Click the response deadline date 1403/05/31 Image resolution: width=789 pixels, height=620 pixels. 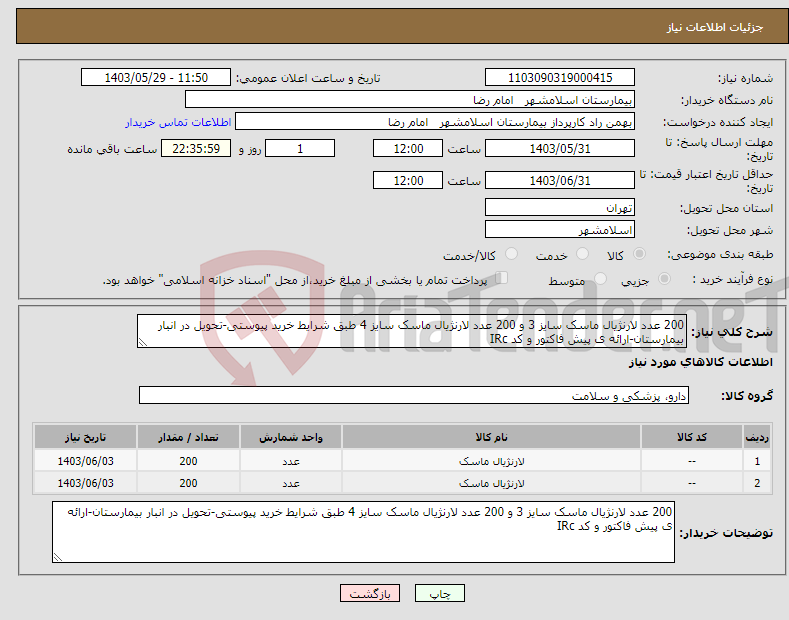pos(560,148)
